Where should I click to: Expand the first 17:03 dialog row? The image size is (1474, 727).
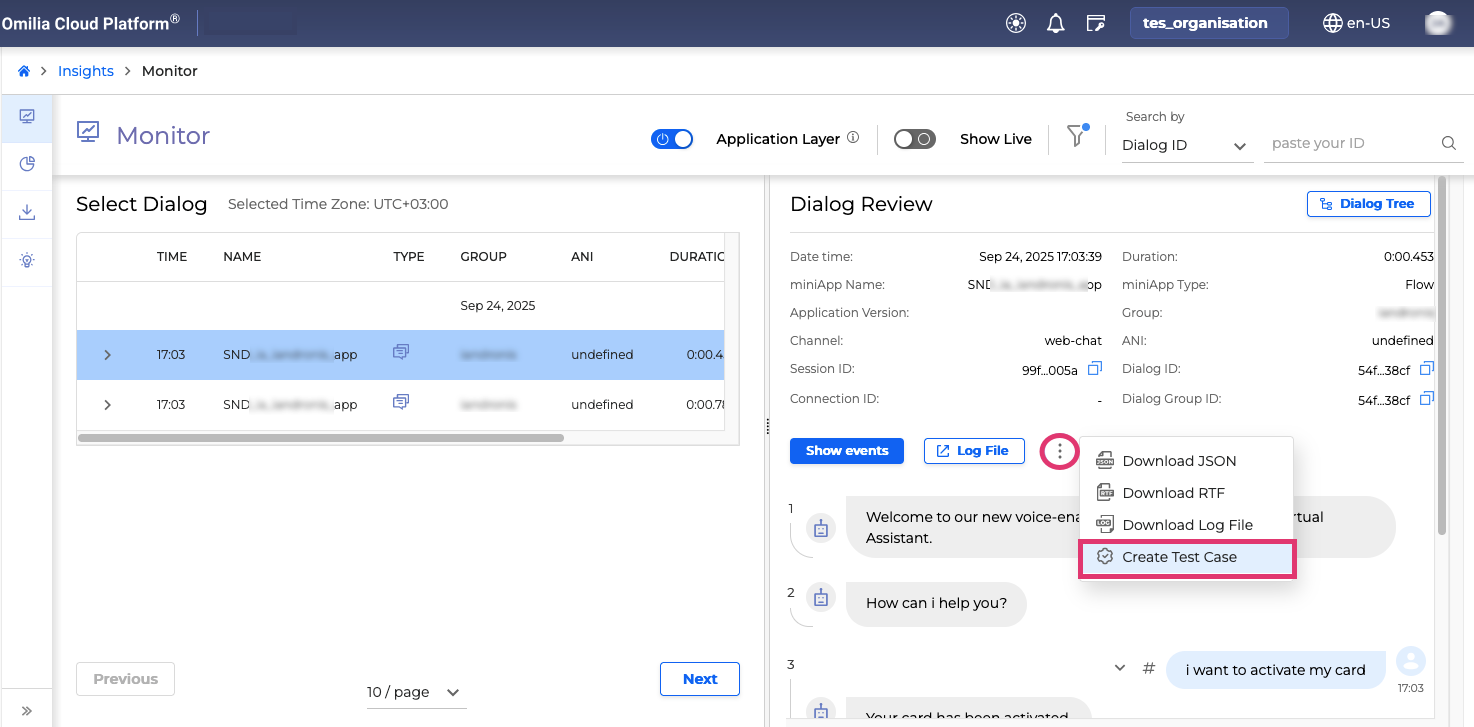pyautogui.click(x=107, y=355)
